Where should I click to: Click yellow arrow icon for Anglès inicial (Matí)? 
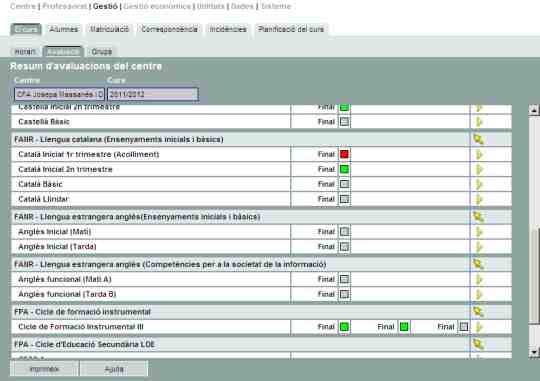coord(479,232)
